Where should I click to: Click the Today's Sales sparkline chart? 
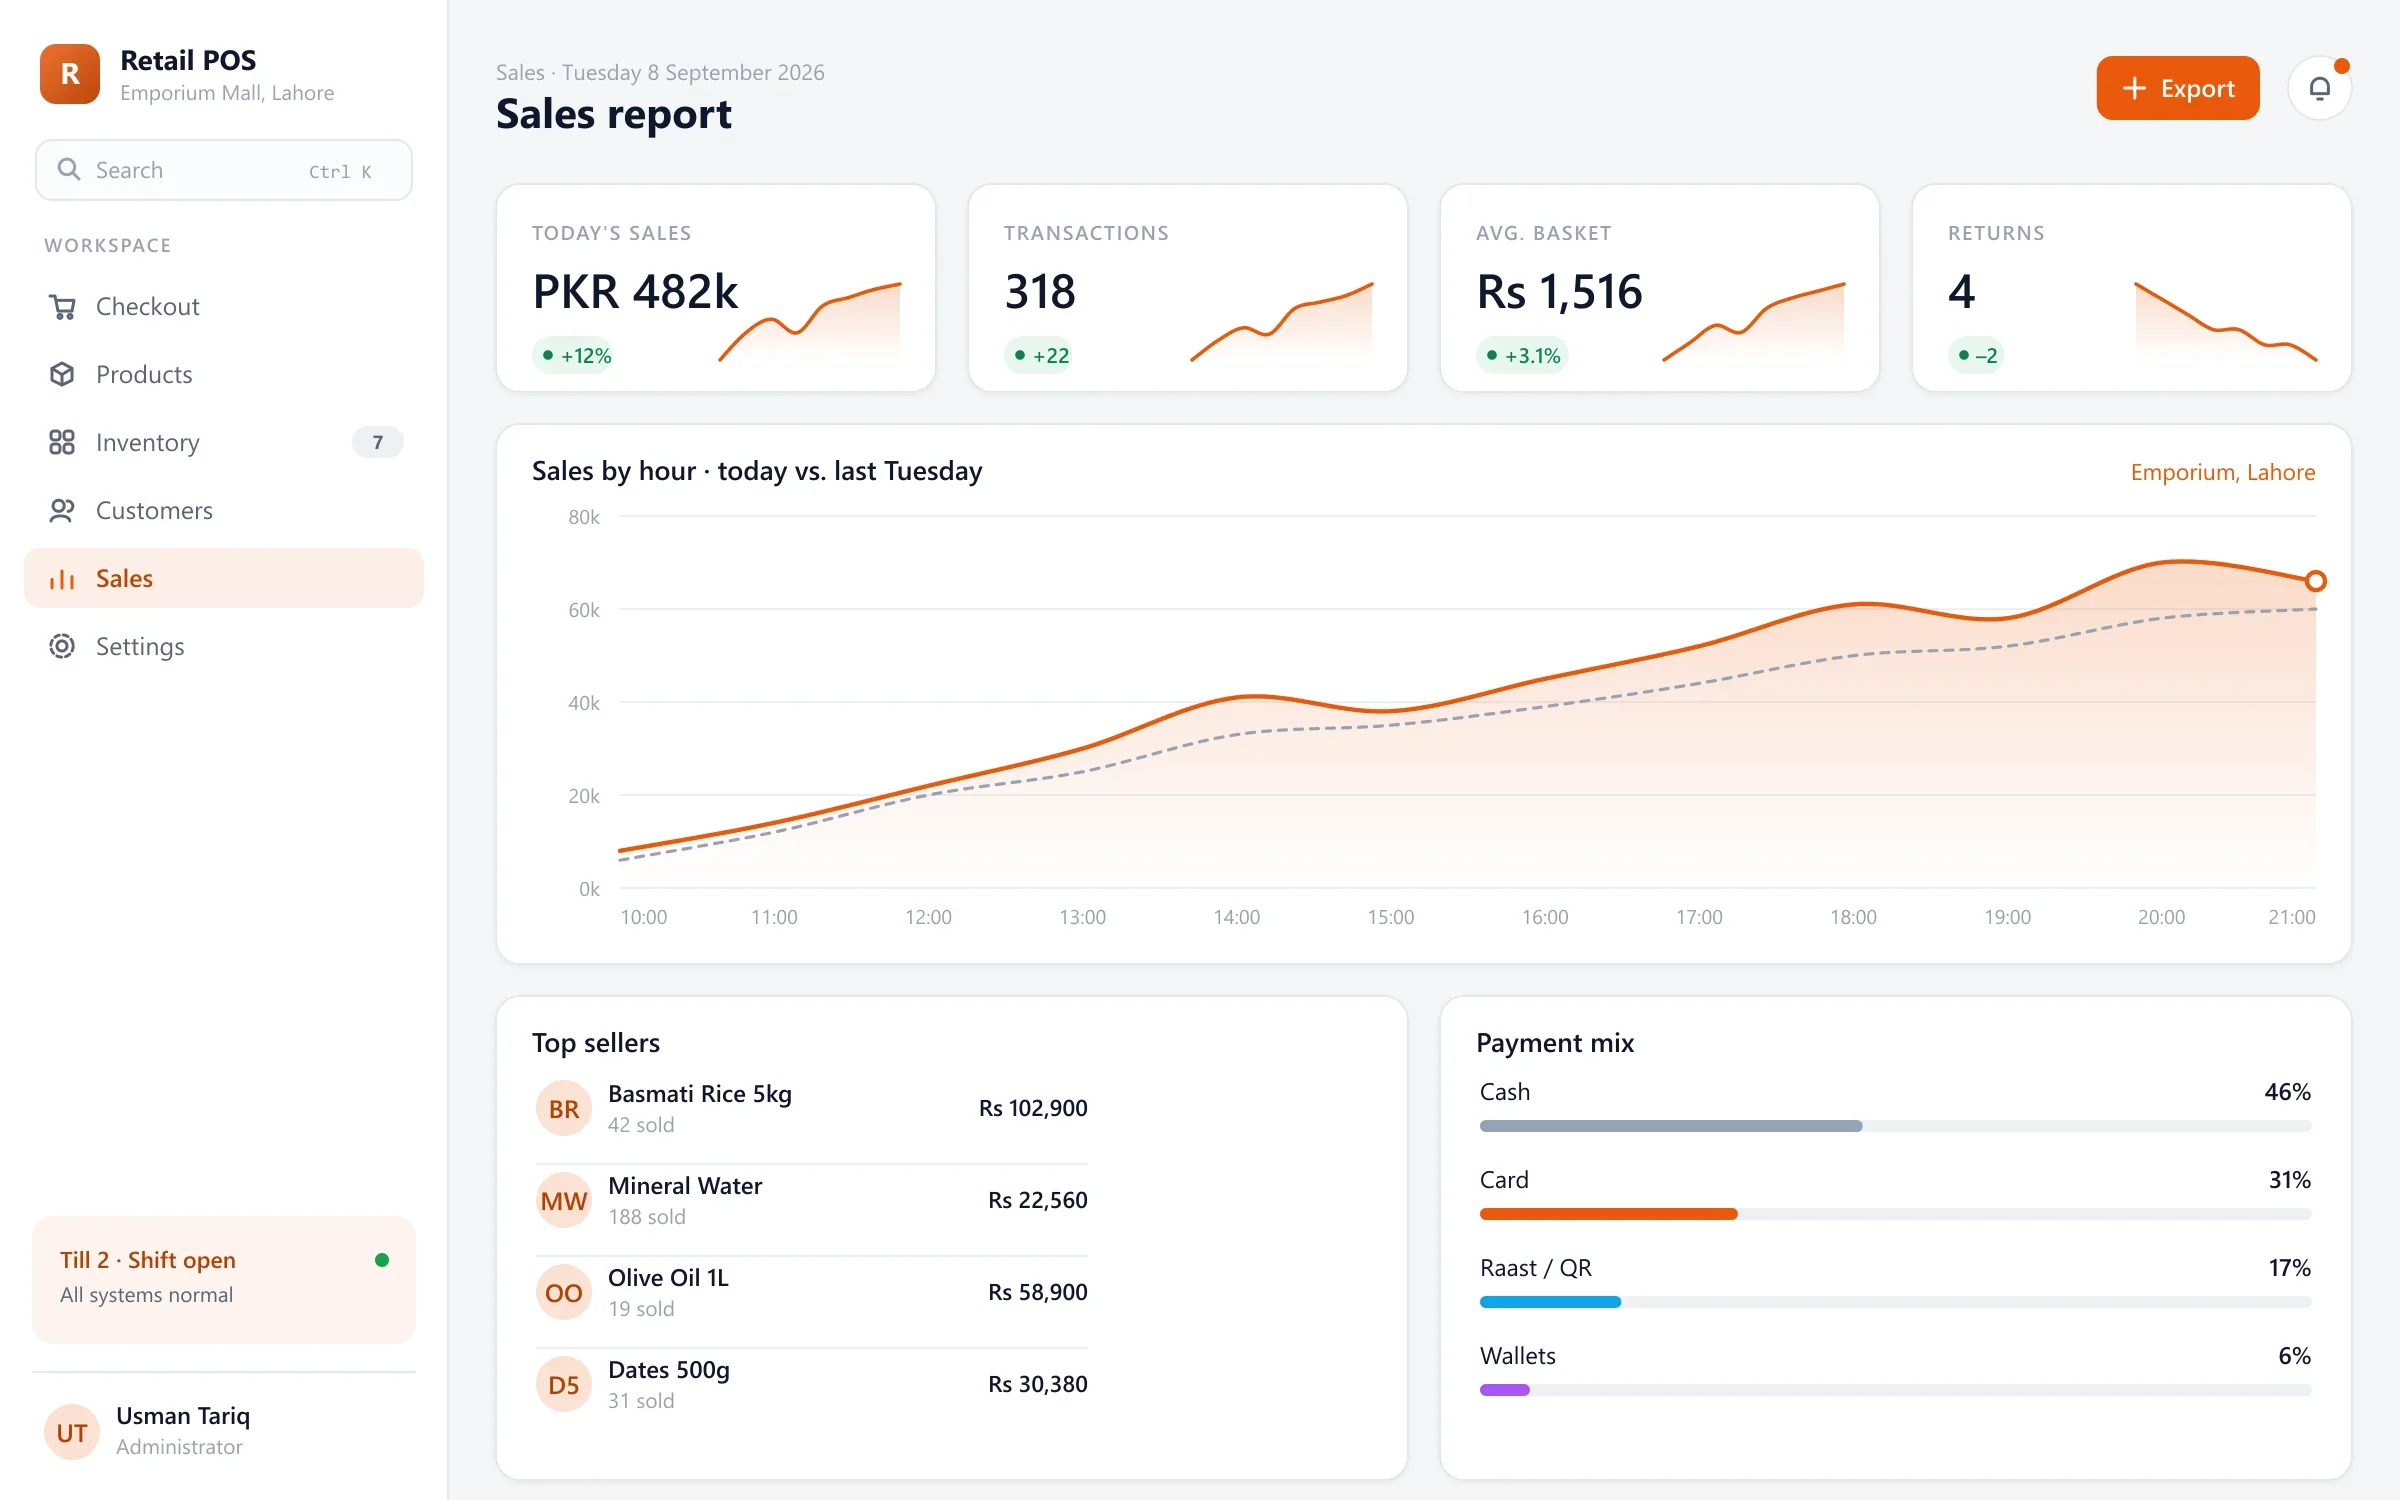(810, 320)
